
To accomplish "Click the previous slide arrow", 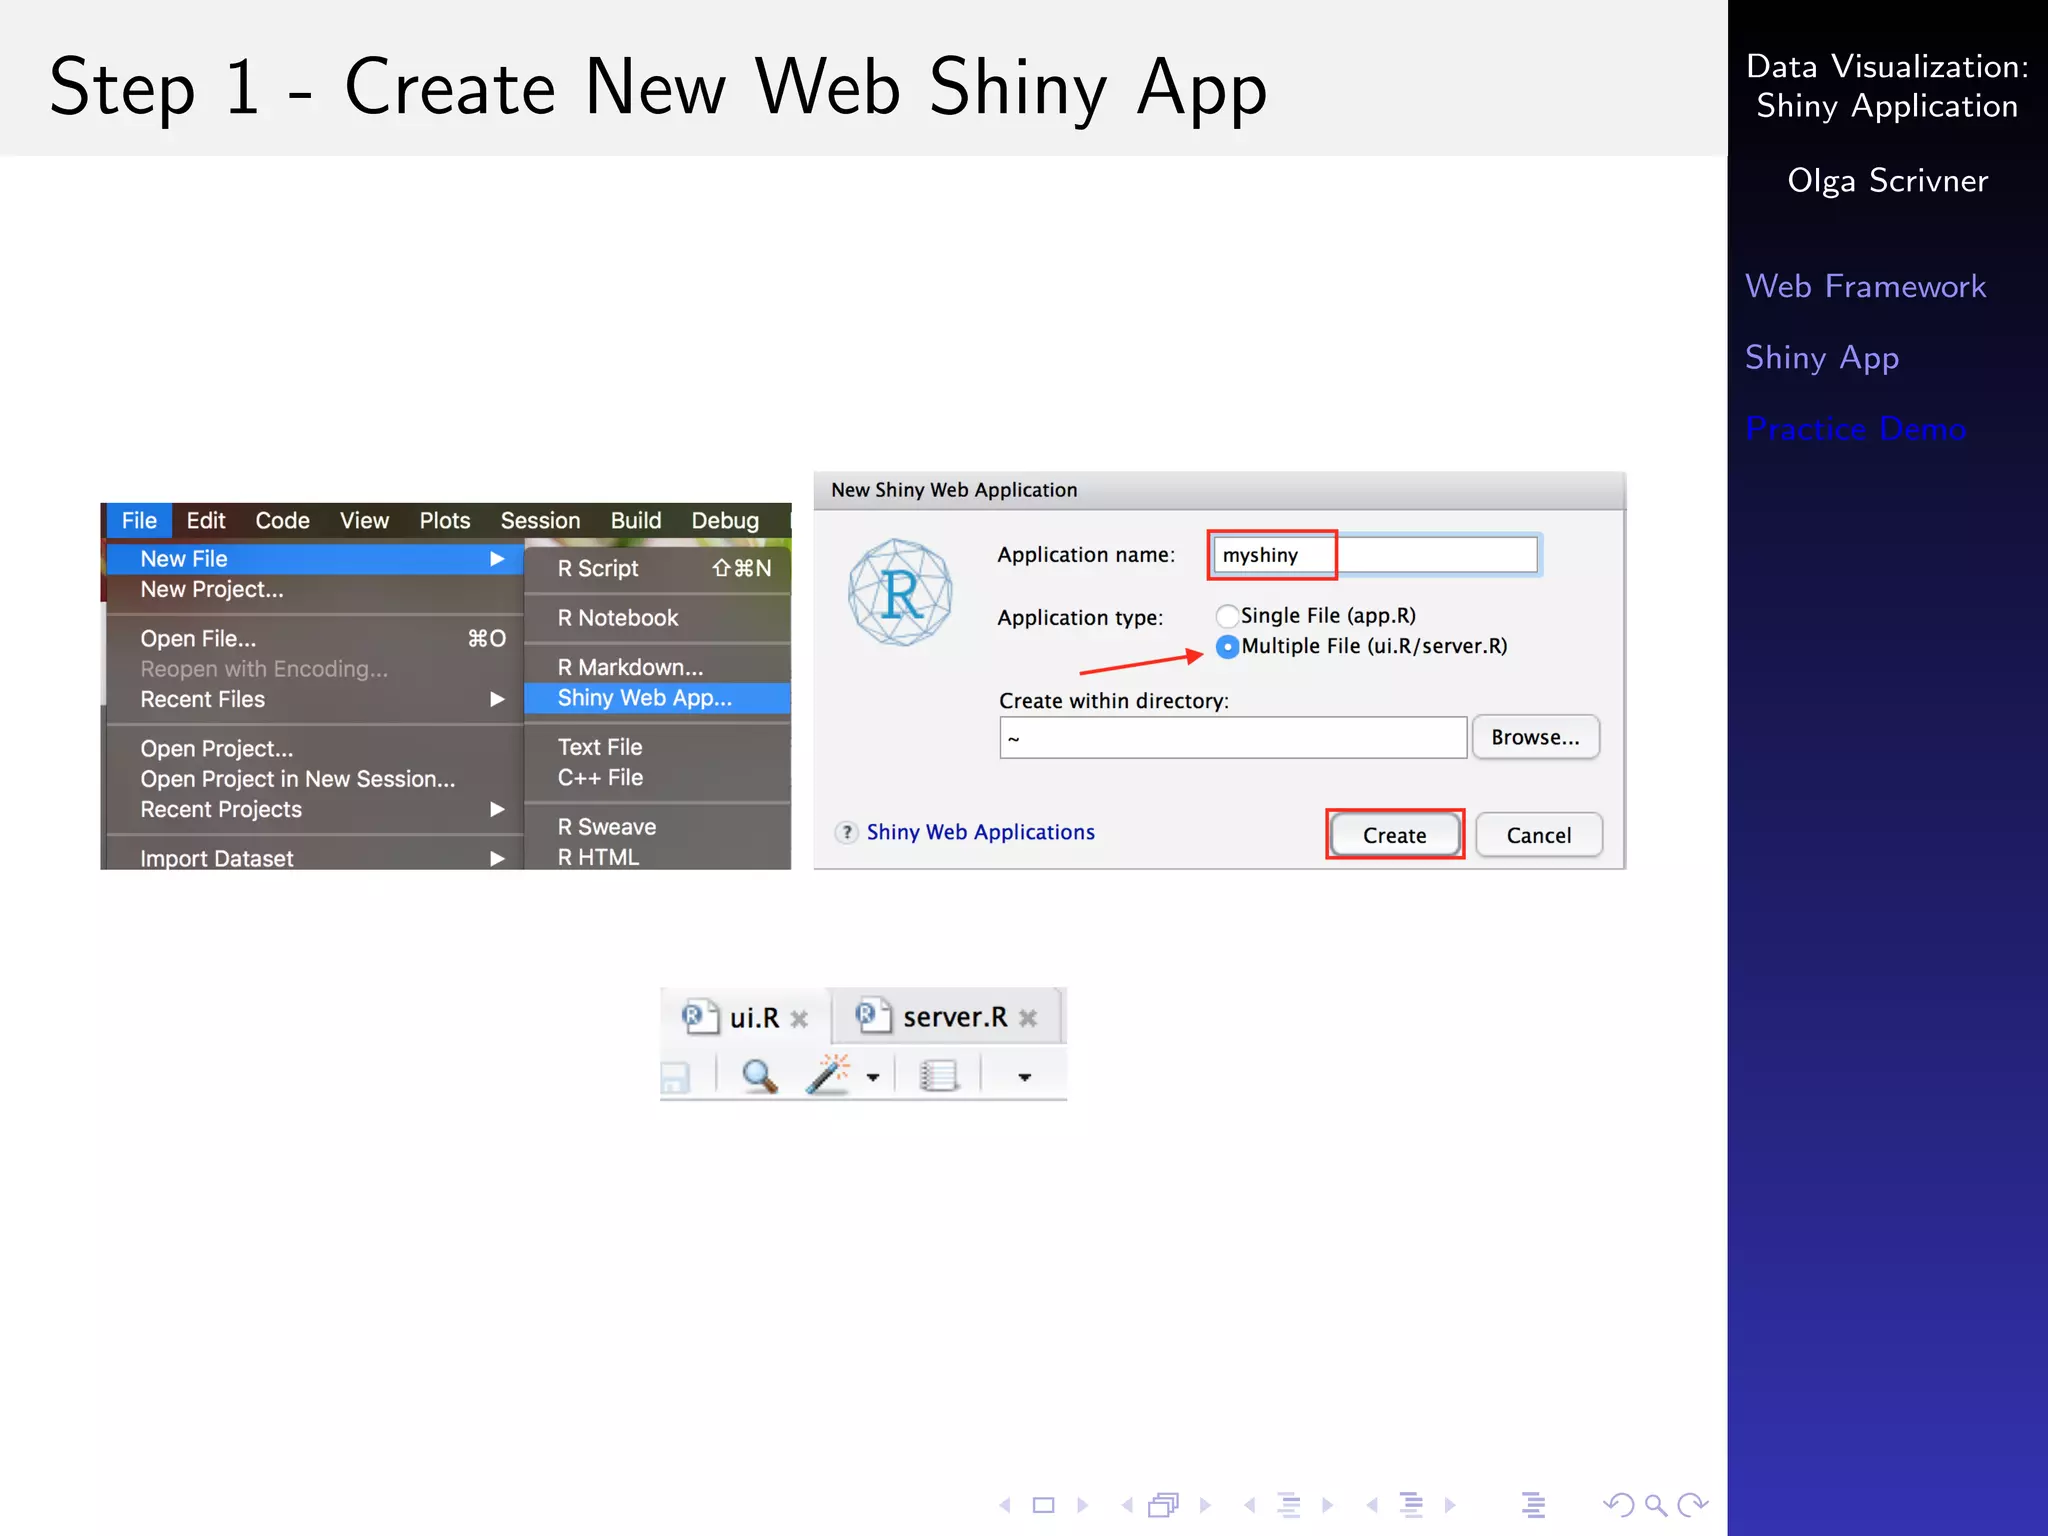I will pos(1006,1505).
